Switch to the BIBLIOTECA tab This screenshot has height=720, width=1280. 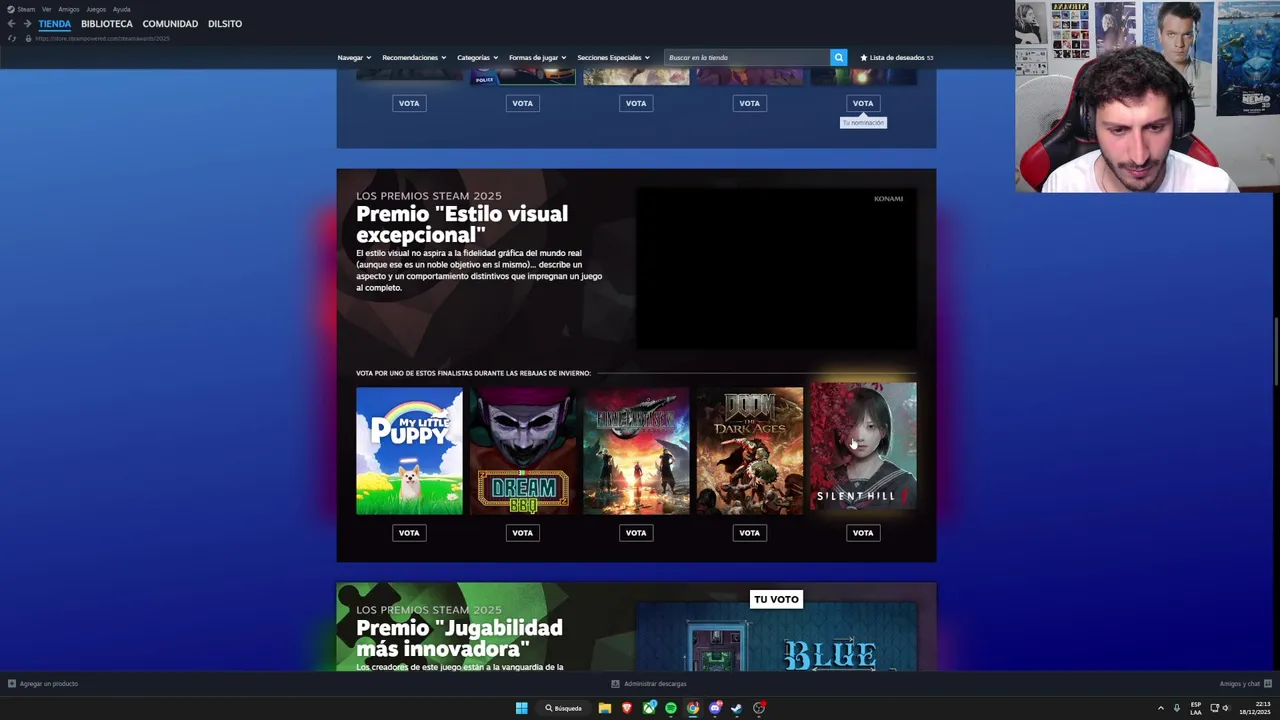[x=107, y=24]
